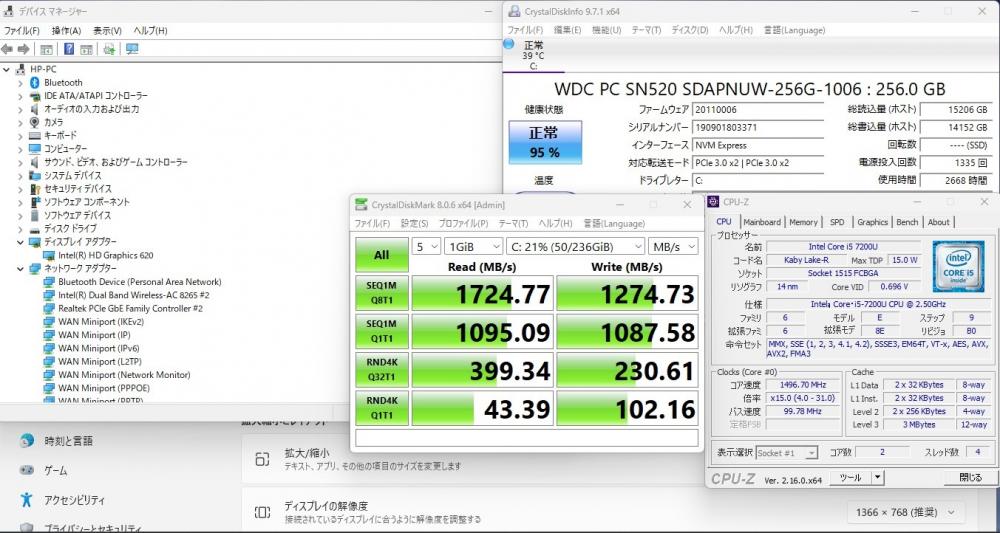This screenshot has width=1000, height=533.
Task: Toggle action pane icon in Device Manager toolbar
Action: (x=86, y=49)
